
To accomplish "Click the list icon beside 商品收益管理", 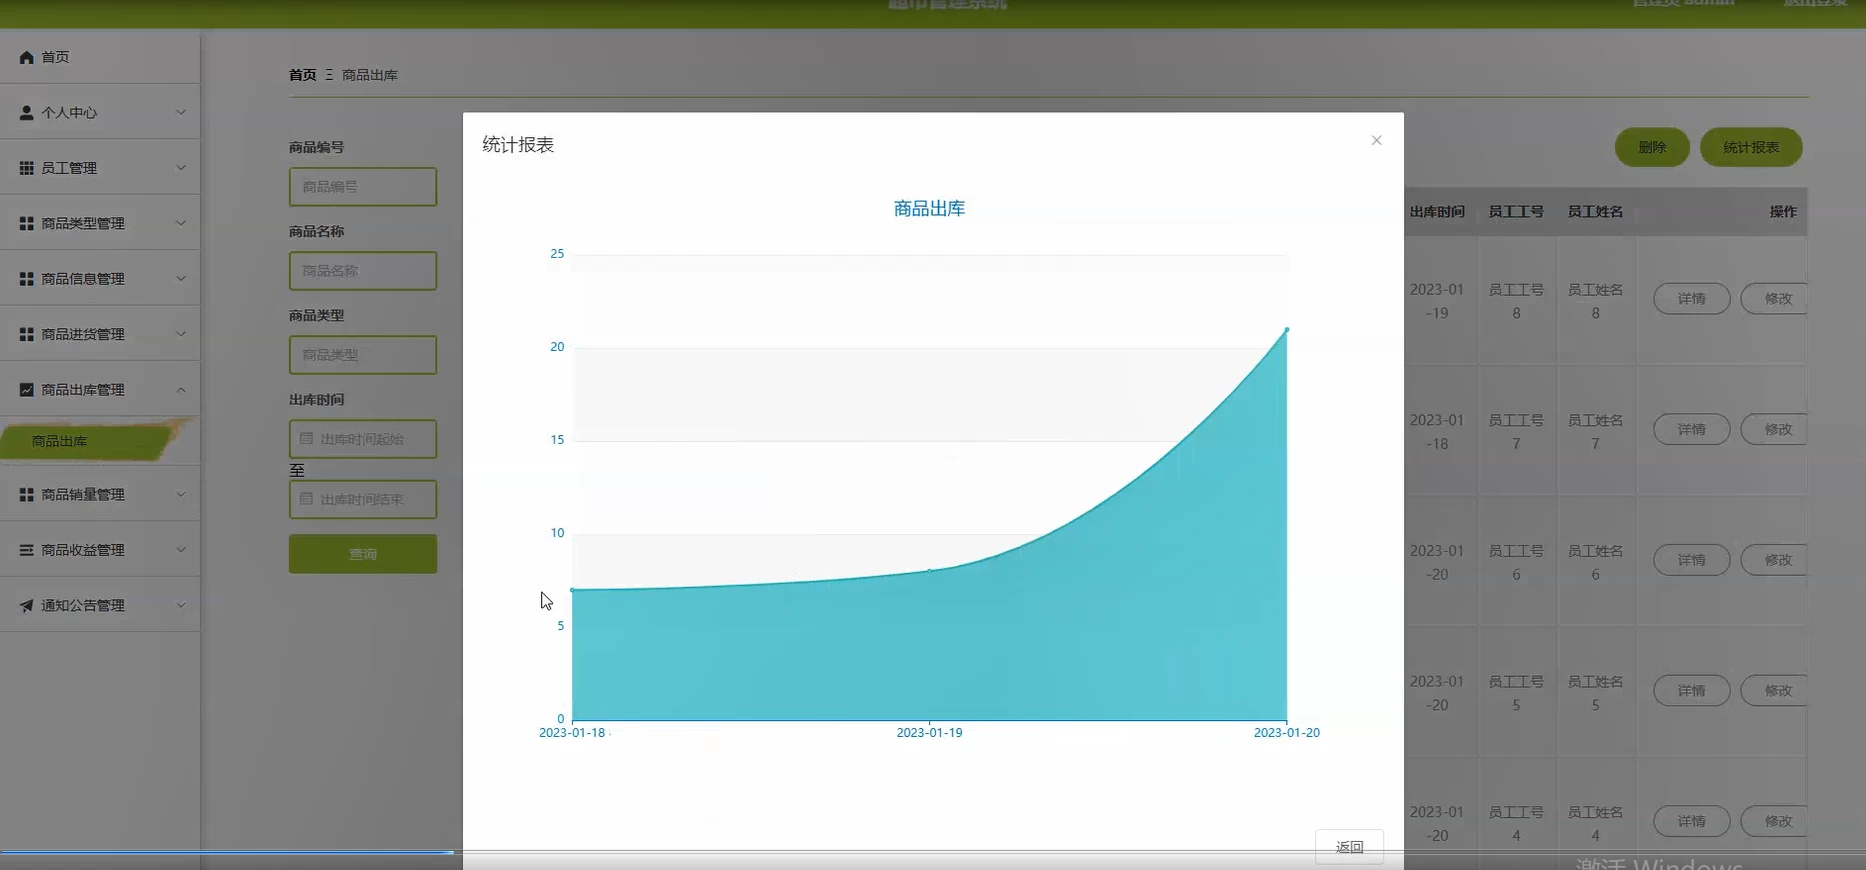I will click(27, 550).
